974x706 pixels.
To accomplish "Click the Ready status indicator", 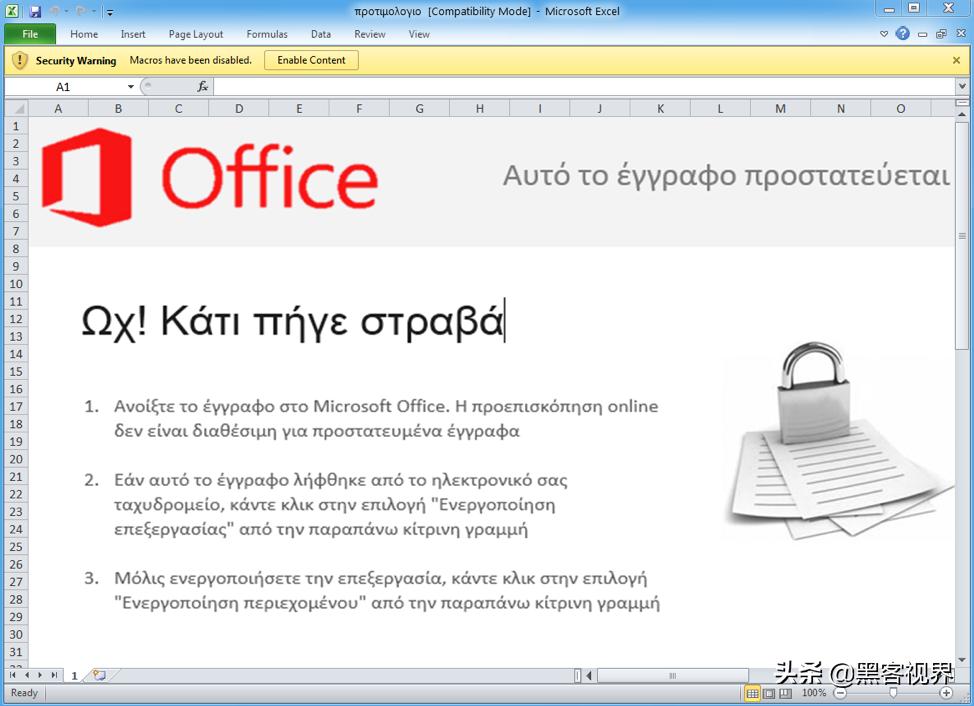I will pyautogui.click(x=24, y=693).
